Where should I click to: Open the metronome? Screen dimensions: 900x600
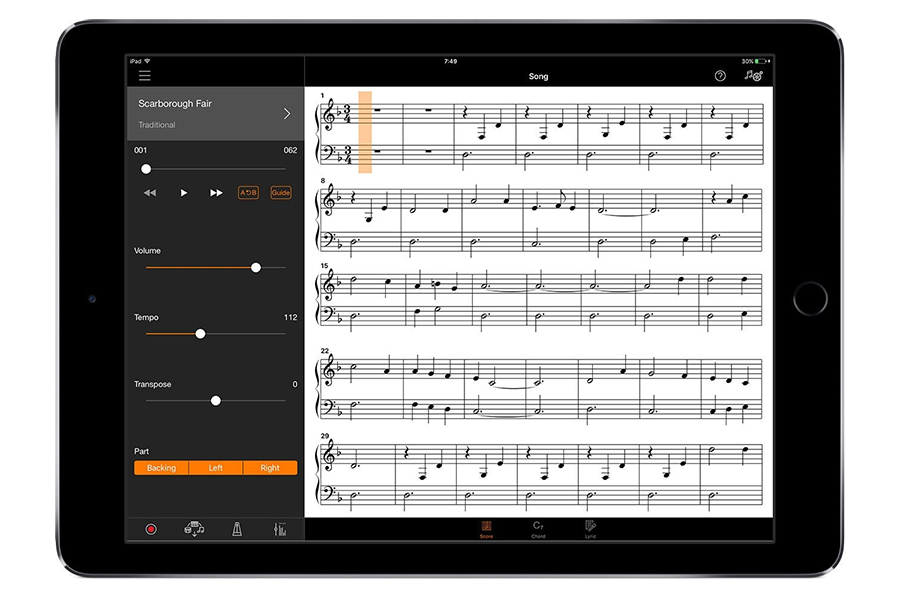238,529
